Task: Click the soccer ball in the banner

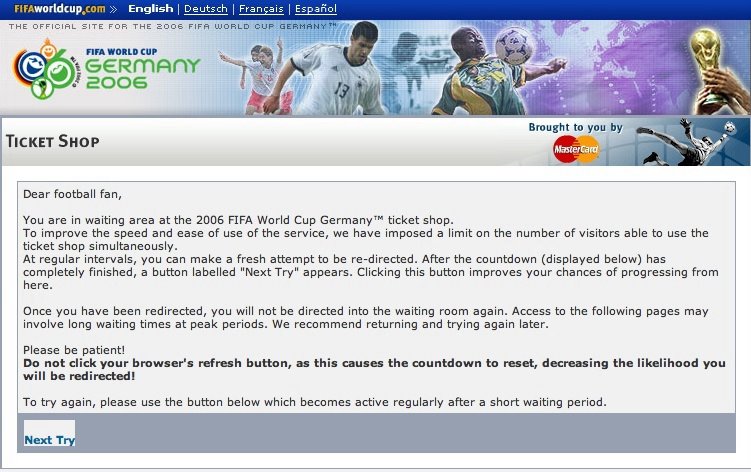Action: pos(513,45)
